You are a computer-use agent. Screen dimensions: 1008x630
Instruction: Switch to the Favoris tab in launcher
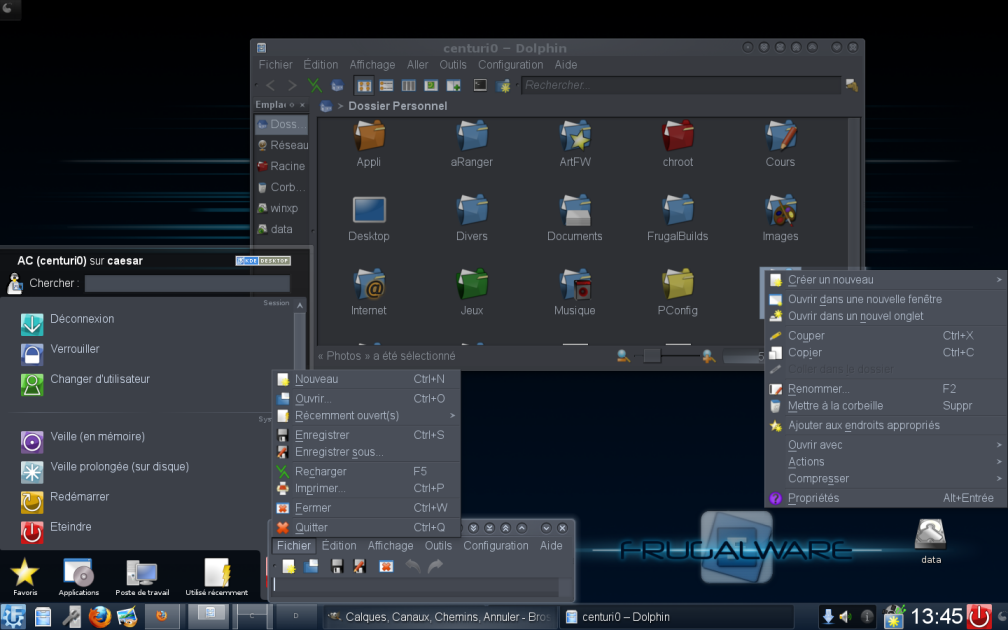click(x=25, y=577)
